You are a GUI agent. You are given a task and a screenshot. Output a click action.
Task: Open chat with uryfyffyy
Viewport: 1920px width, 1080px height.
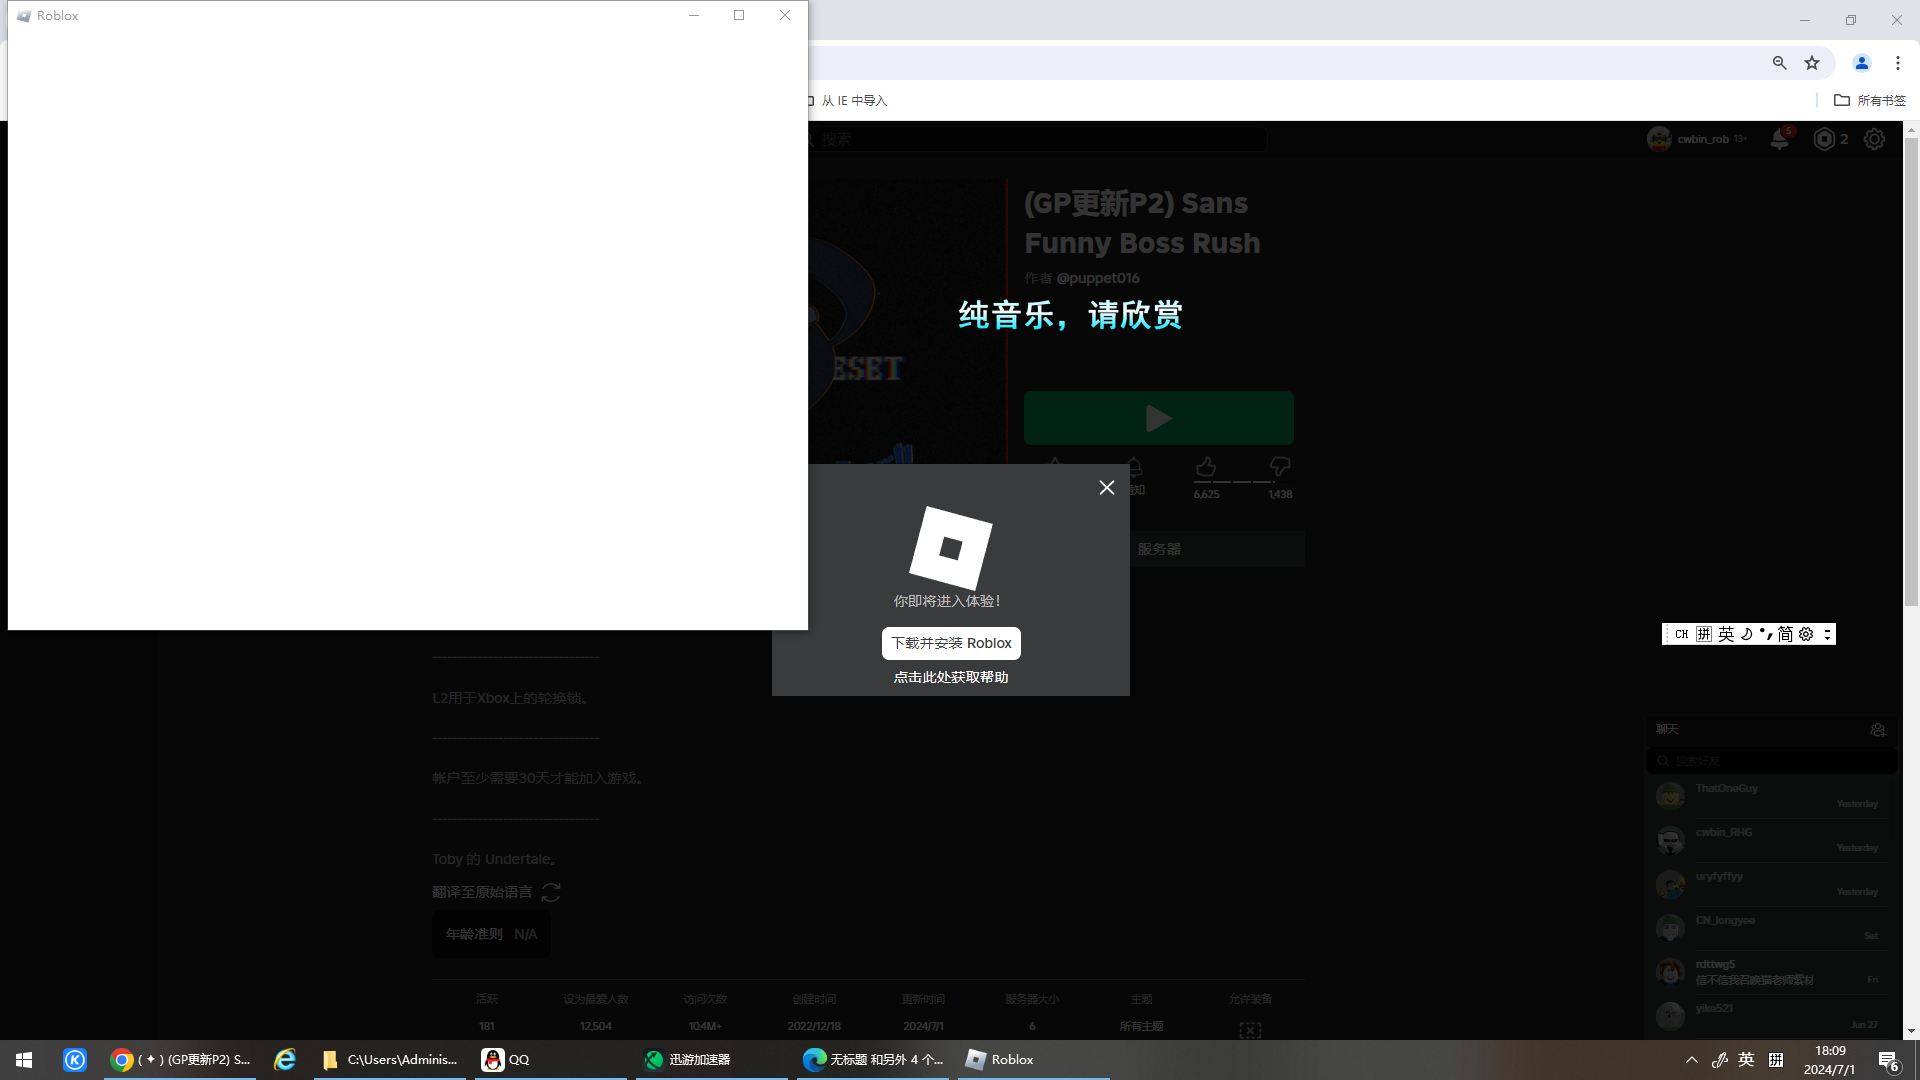tap(1772, 884)
